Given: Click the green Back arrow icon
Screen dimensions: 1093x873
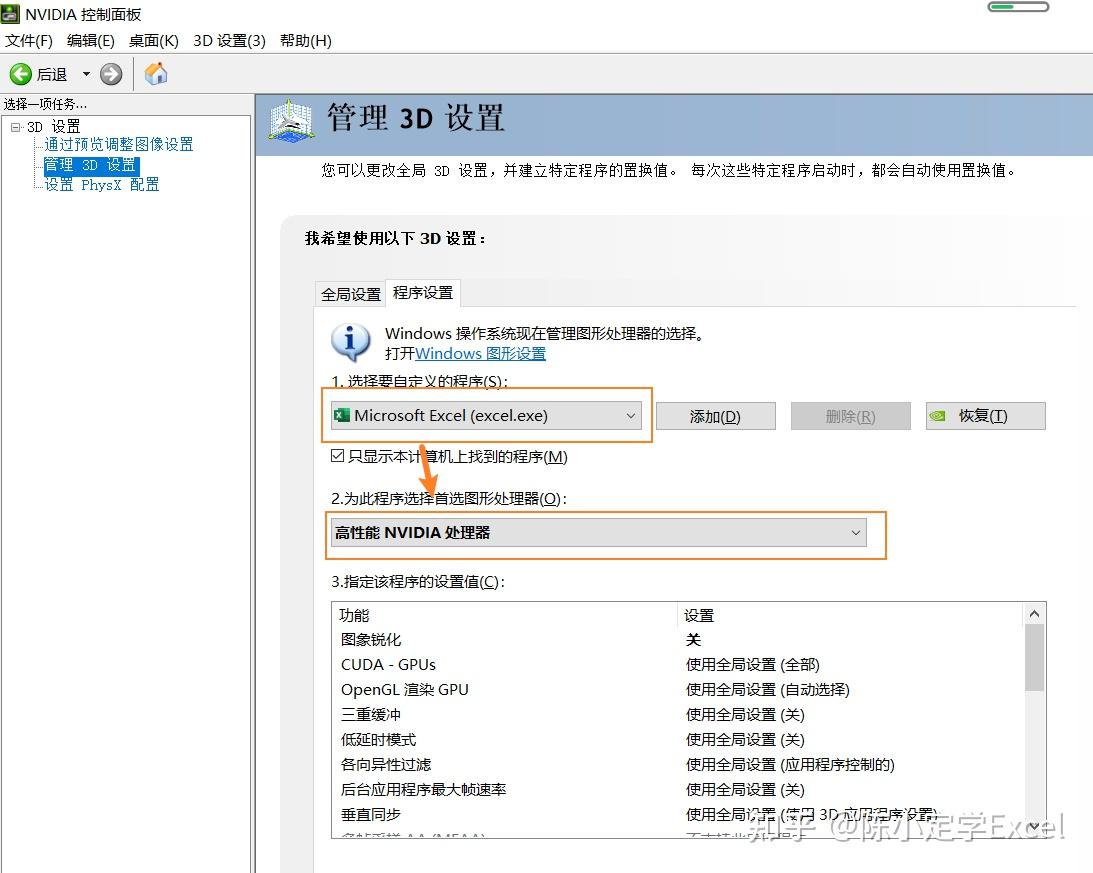Looking at the screenshot, I should [20, 74].
